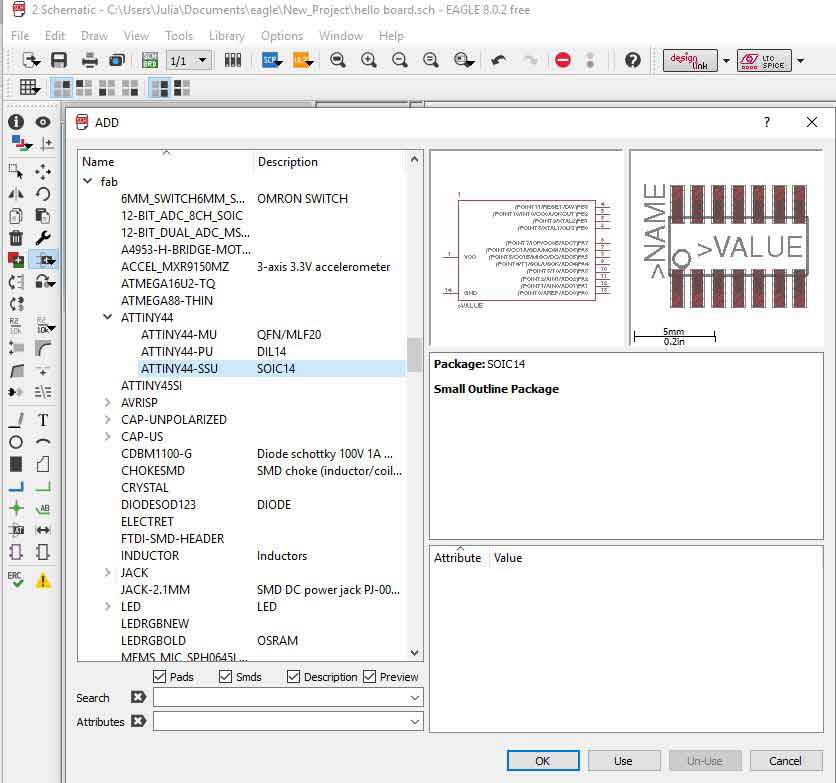Select the Show eye tool icon

click(x=43, y=122)
